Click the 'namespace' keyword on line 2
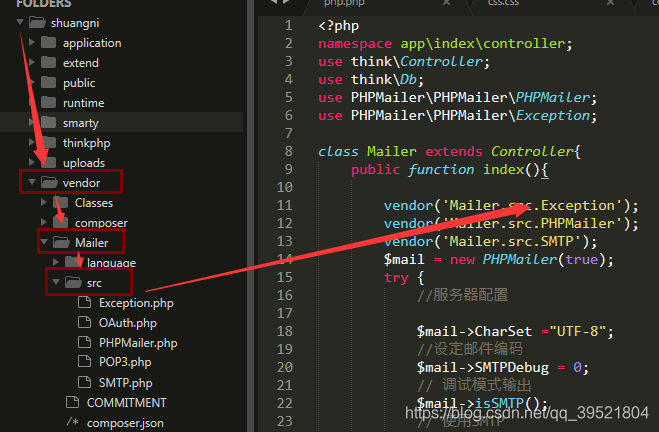Screen dimensions: 659x432 355,44
